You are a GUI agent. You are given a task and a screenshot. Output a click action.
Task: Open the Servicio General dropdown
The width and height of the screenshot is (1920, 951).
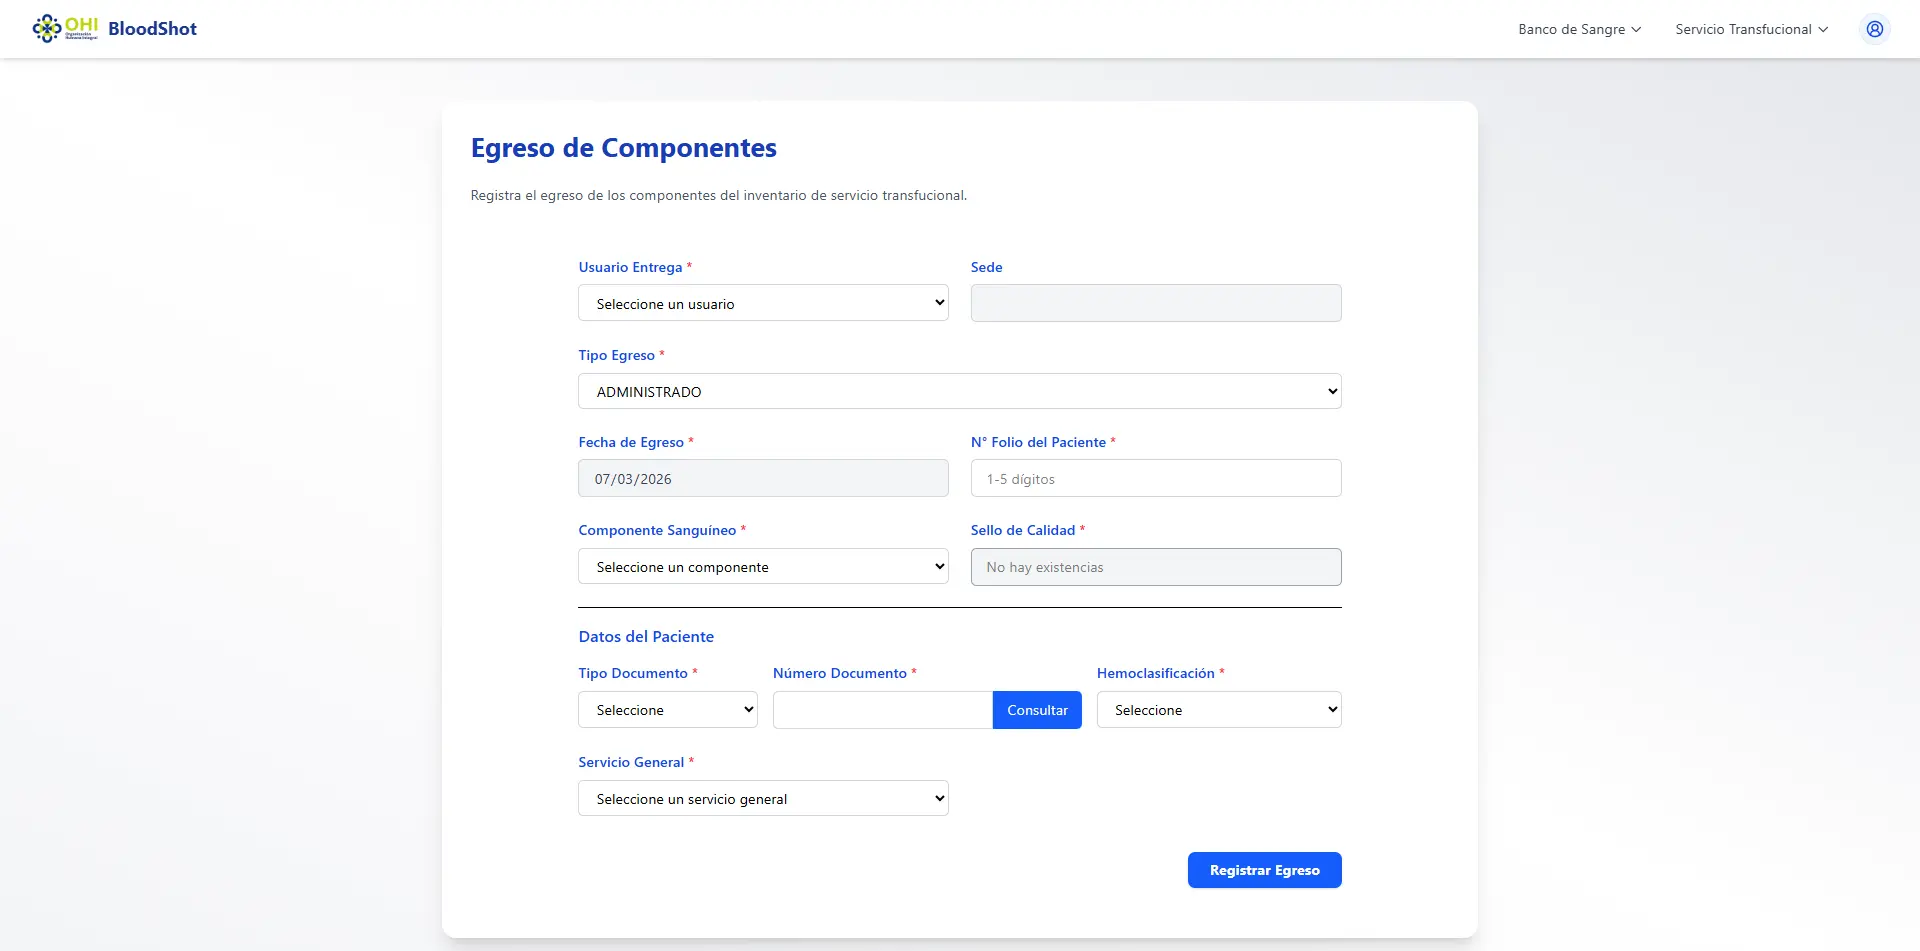[763, 798]
